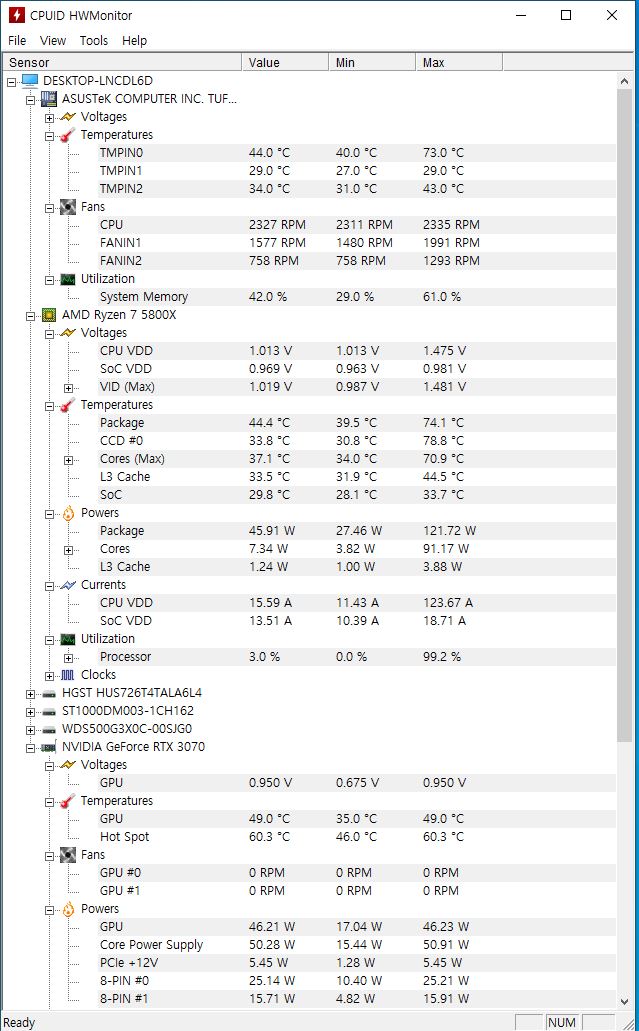Image resolution: width=639 pixels, height=1031 pixels.
Task: Collapse the ASUSTeK Temperatures node
Action: pos(49,136)
